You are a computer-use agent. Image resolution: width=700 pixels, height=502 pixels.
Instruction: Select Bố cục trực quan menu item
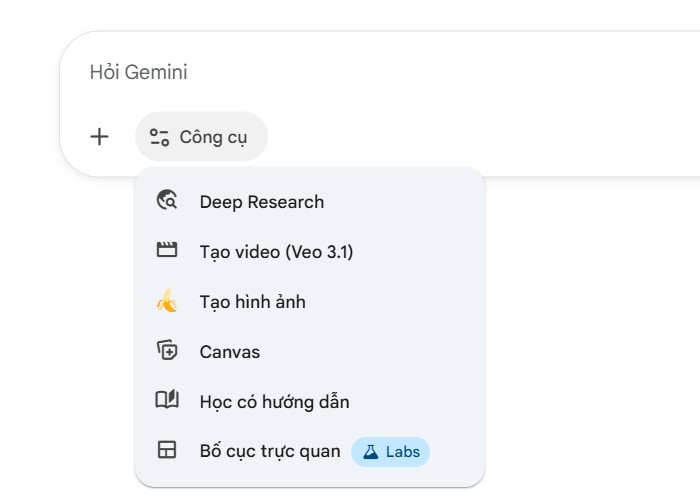[270, 452]
